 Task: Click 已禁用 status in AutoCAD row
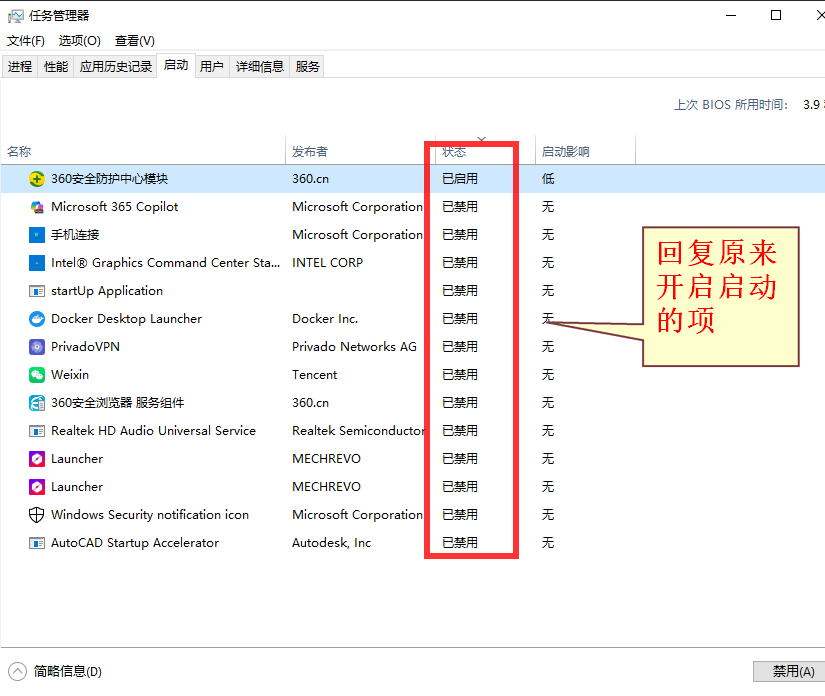pos(460,543)
